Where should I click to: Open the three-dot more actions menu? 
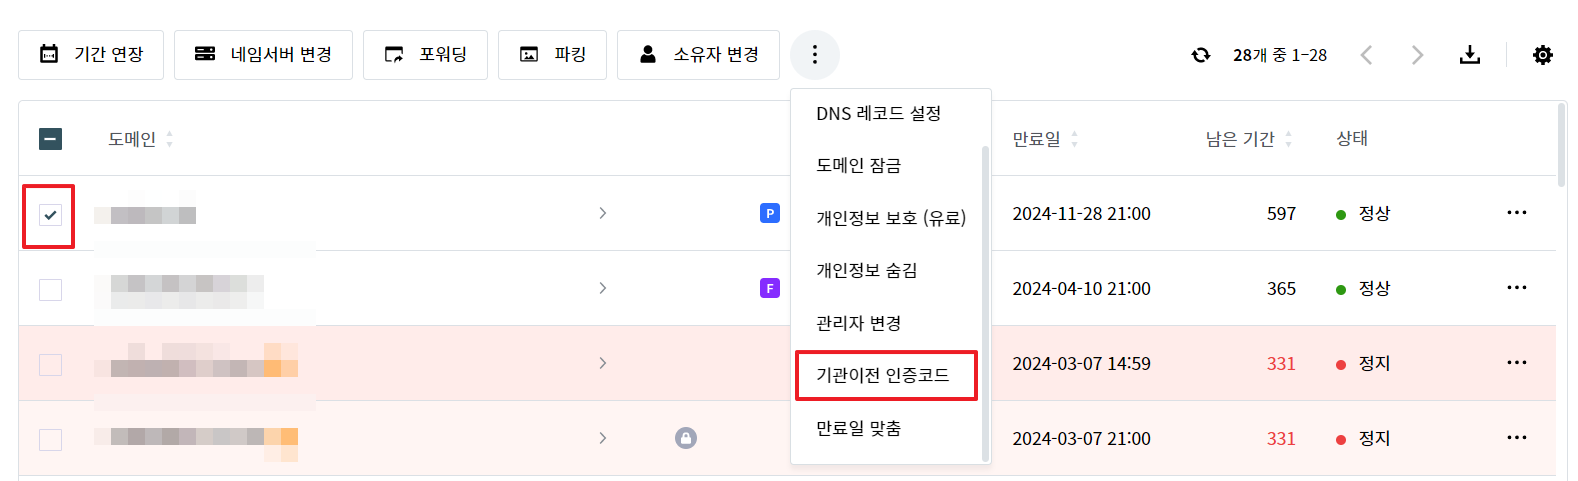pos(815,54)
